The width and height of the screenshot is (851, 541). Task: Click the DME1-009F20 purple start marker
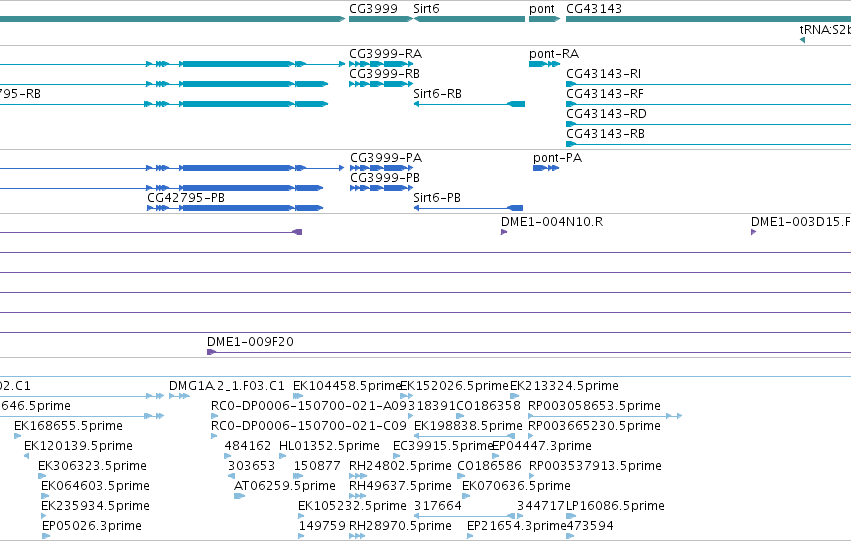pos(211,352)
